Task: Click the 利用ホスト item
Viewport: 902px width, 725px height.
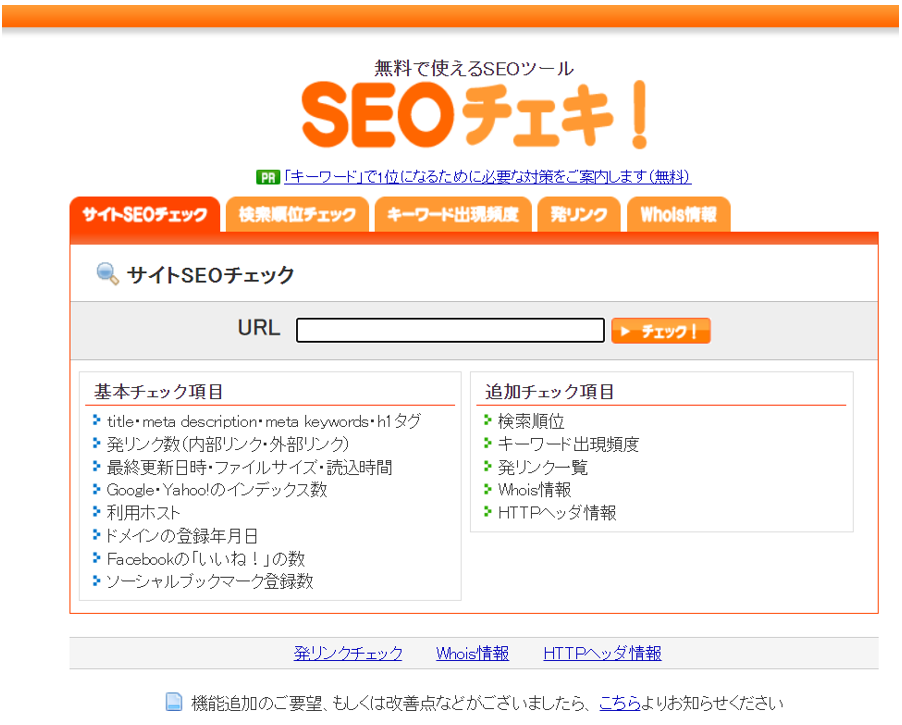Action: point(143,513)
